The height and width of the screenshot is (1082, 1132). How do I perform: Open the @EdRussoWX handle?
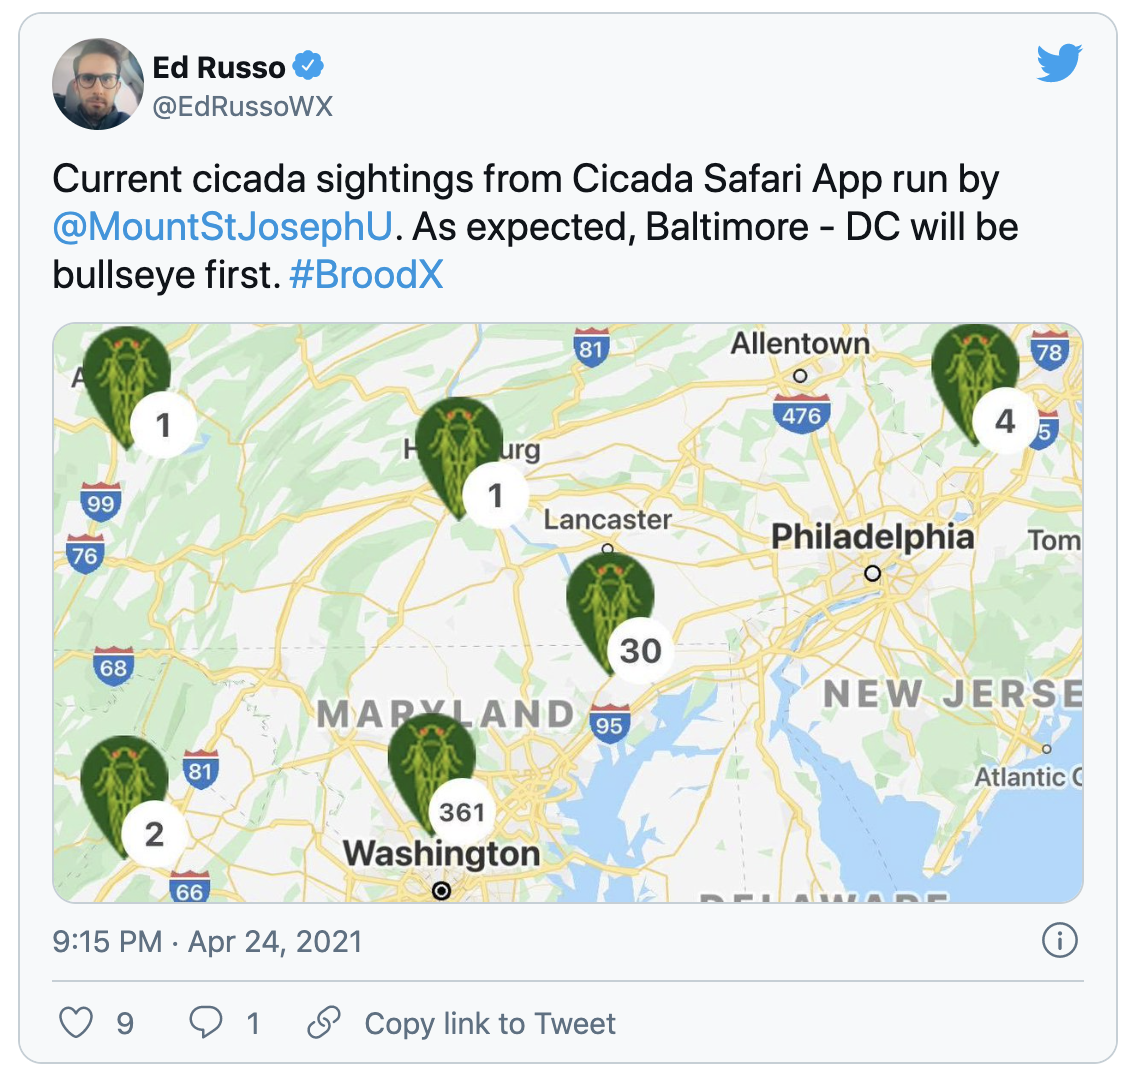tap(242, 107)
